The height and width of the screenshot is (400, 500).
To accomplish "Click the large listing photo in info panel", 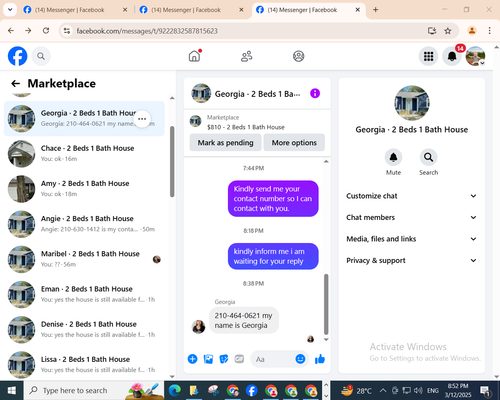I will tap(412, 103).
